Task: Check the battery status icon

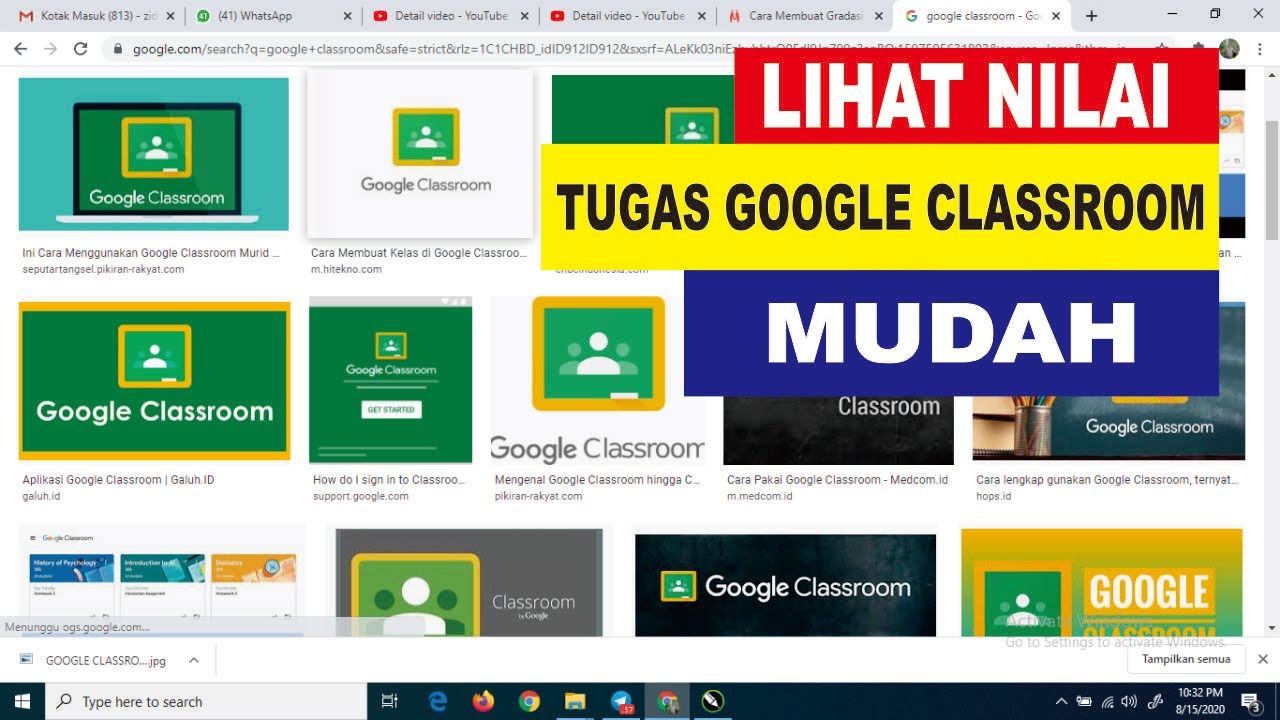Action: click(1084, 701)
